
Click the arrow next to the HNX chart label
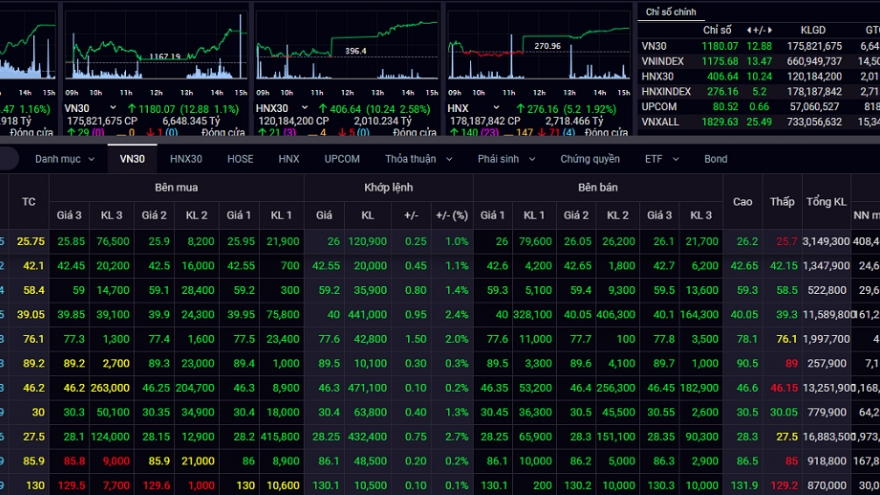(x=486, y=108)
